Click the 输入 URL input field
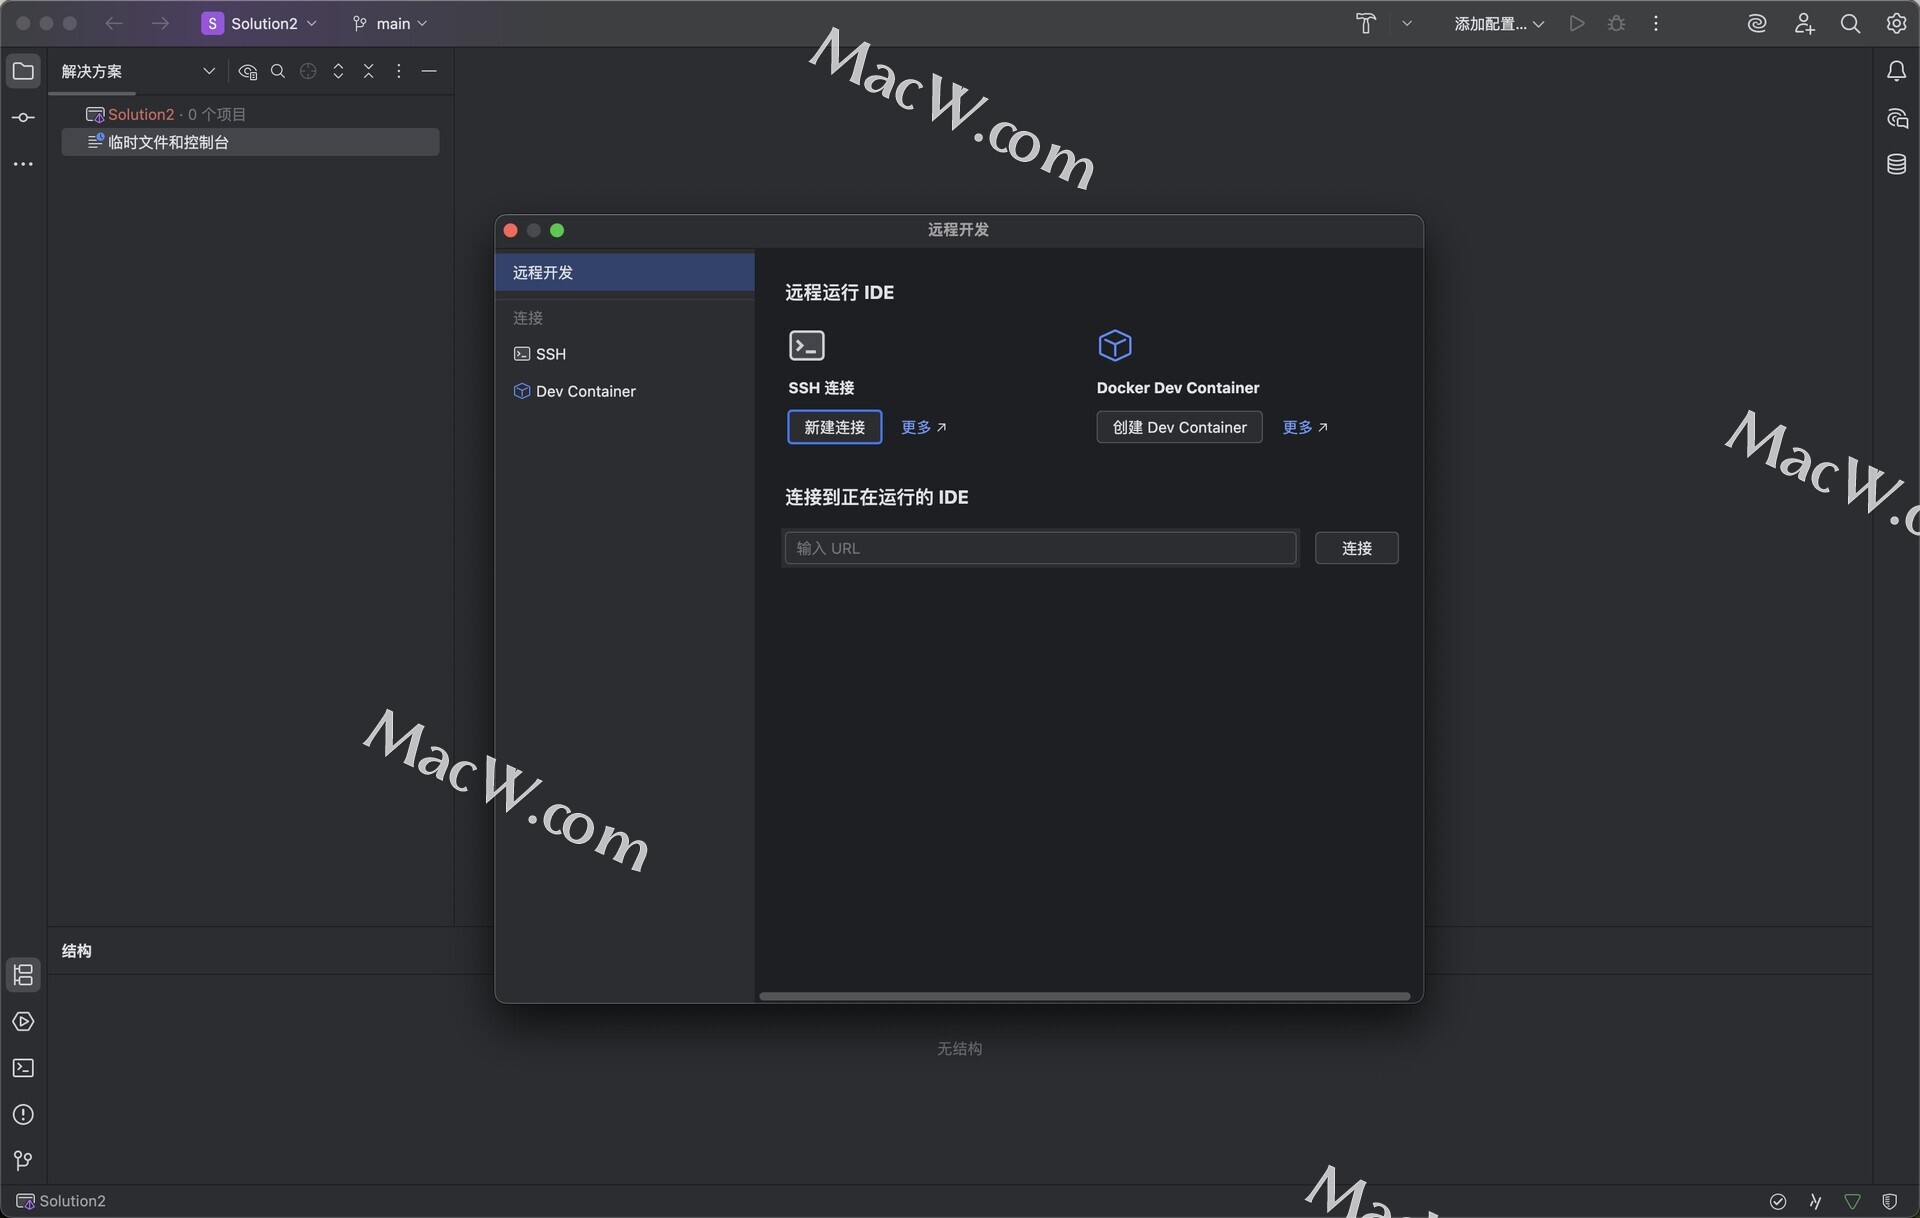 tap(1040, 548)
